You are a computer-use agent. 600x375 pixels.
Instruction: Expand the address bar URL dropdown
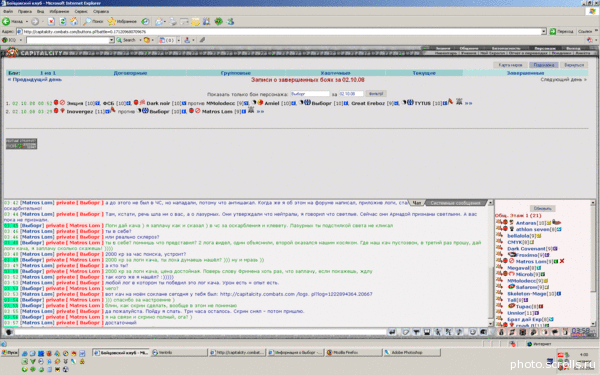pyautogui.click(x=543, y=31)
